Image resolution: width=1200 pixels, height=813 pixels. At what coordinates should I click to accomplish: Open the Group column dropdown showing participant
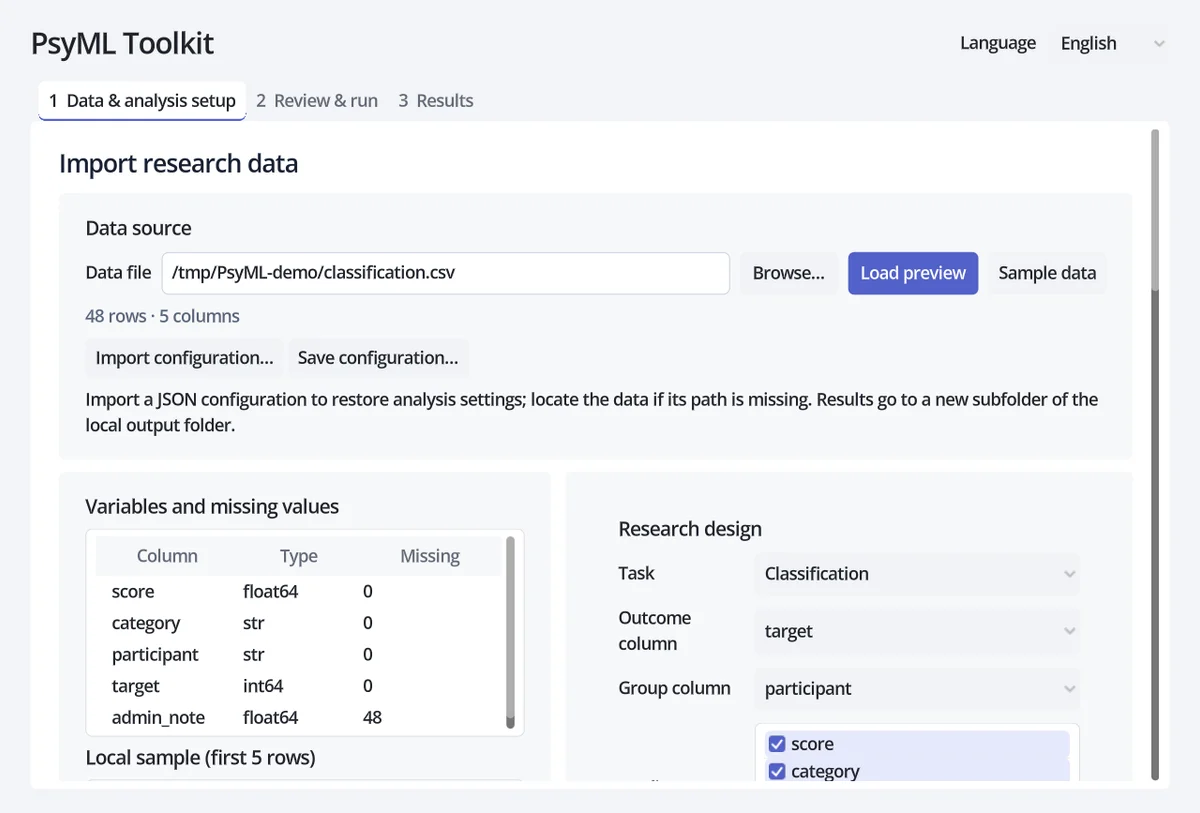pyautogui.click(x=917, y=689)
